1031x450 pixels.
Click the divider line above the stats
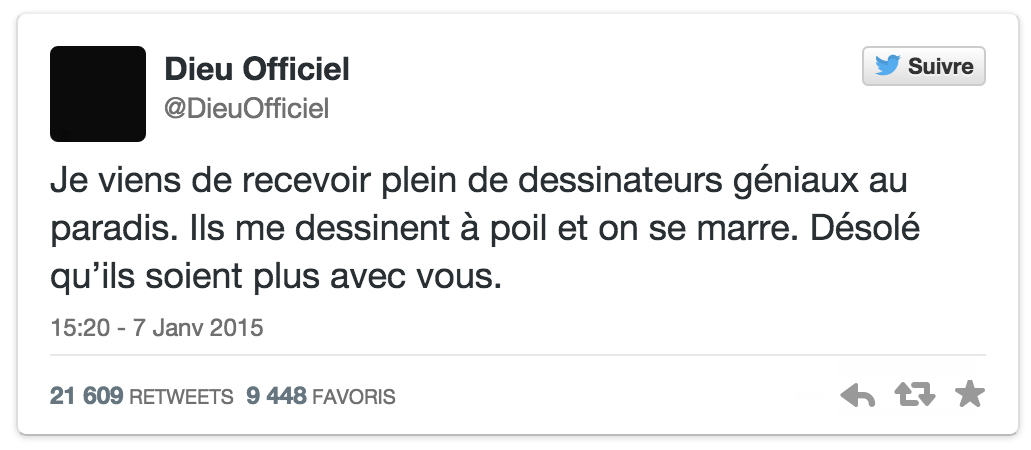pos(518,355)
